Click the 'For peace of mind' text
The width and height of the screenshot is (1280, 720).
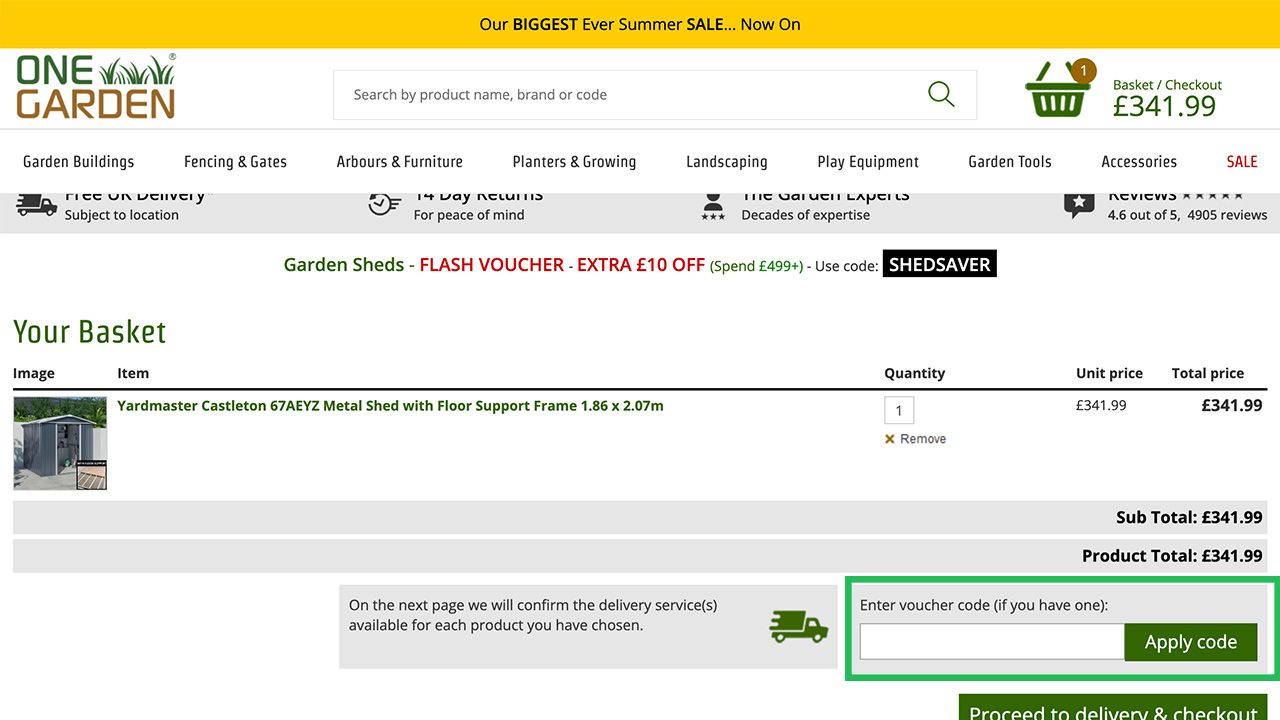point(469,215)
